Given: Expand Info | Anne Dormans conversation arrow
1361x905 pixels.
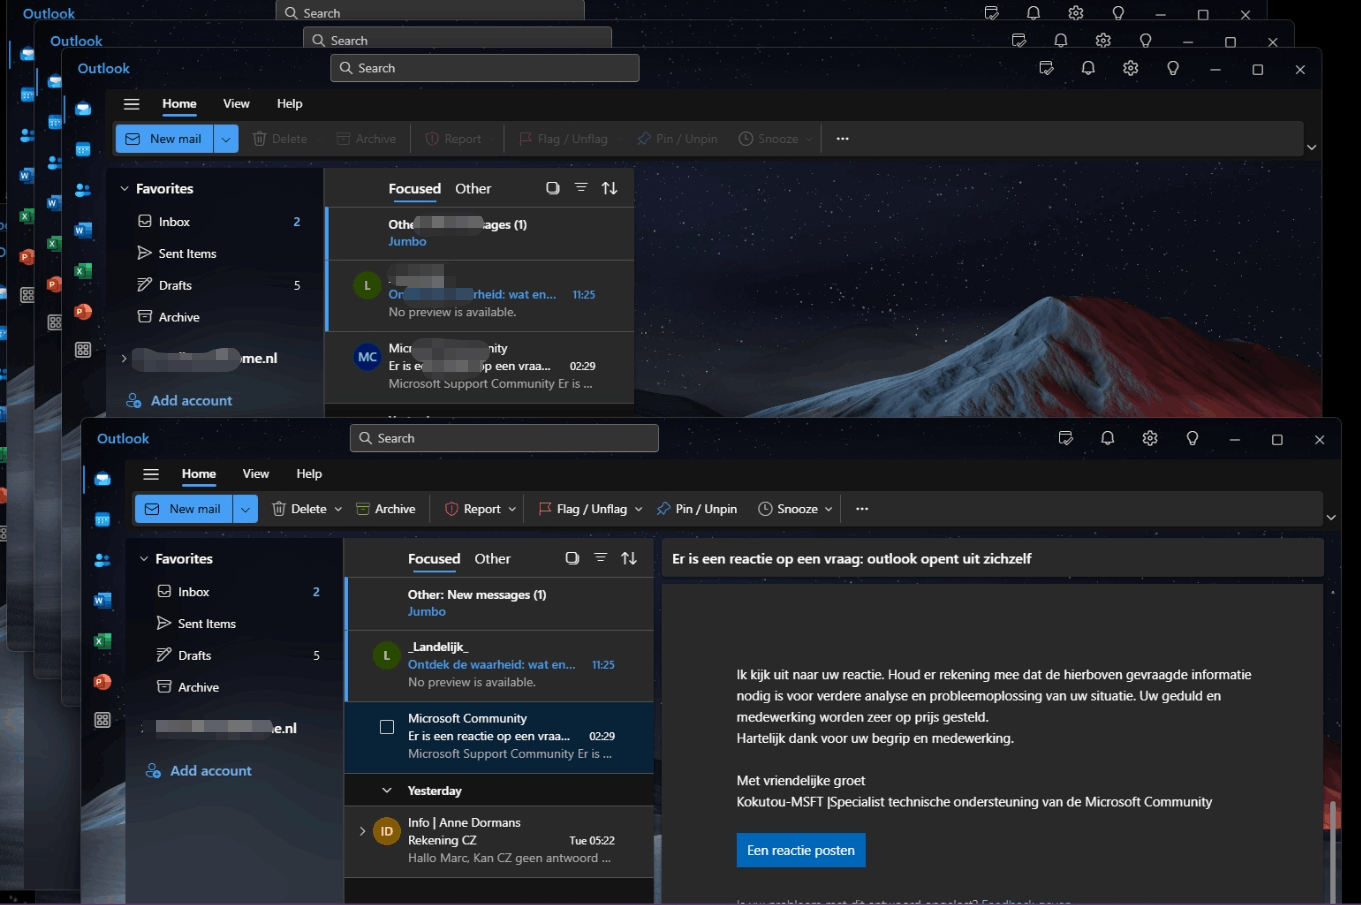Looking at the screenshot, I should [362, 830].
